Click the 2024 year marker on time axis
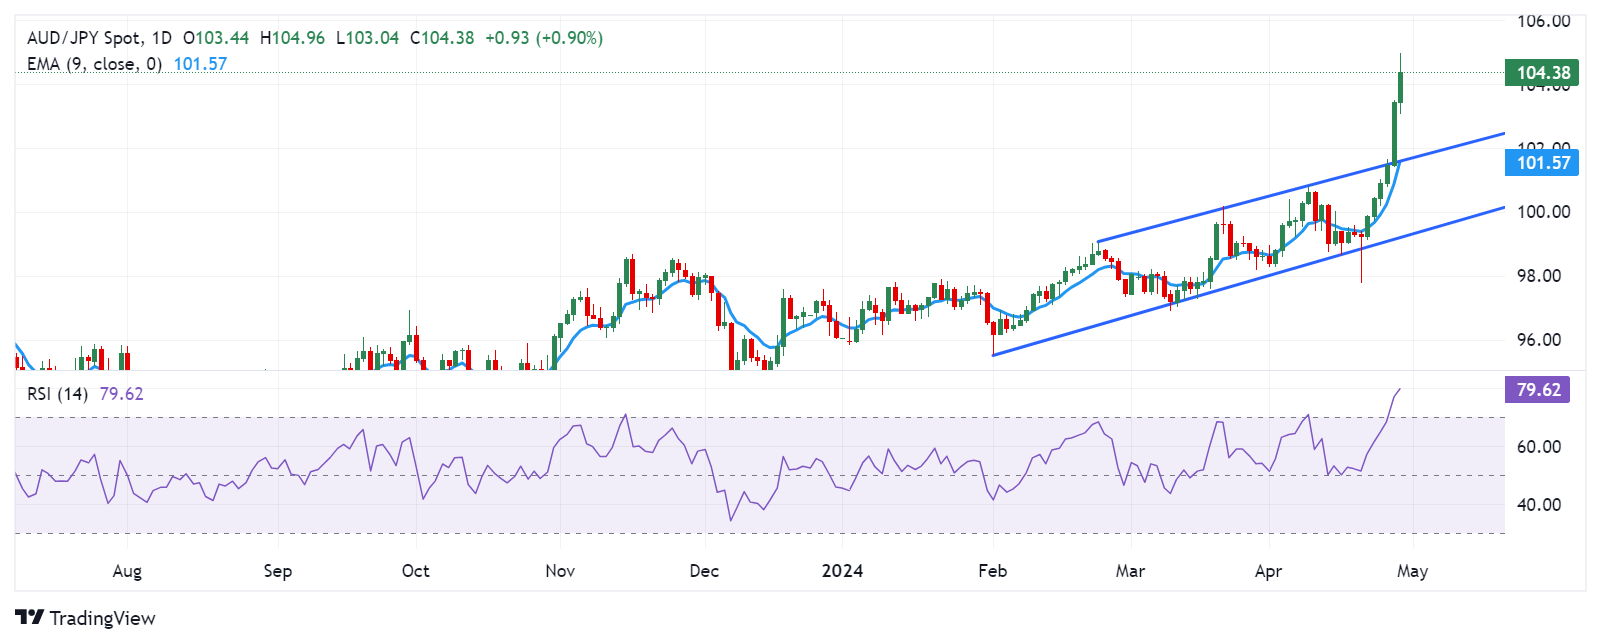1601x644 pixels. (842, 571)
